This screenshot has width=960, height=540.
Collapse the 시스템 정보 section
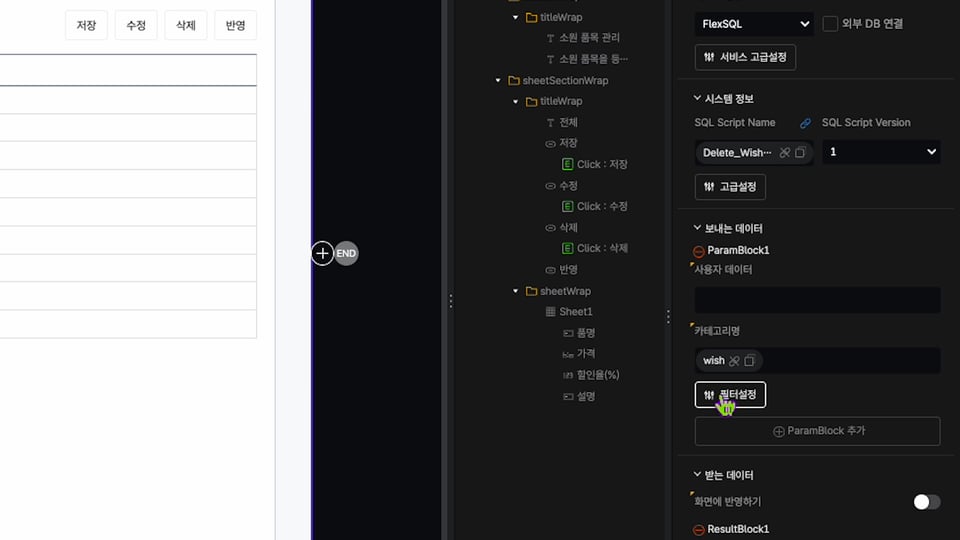pos(697,98)
